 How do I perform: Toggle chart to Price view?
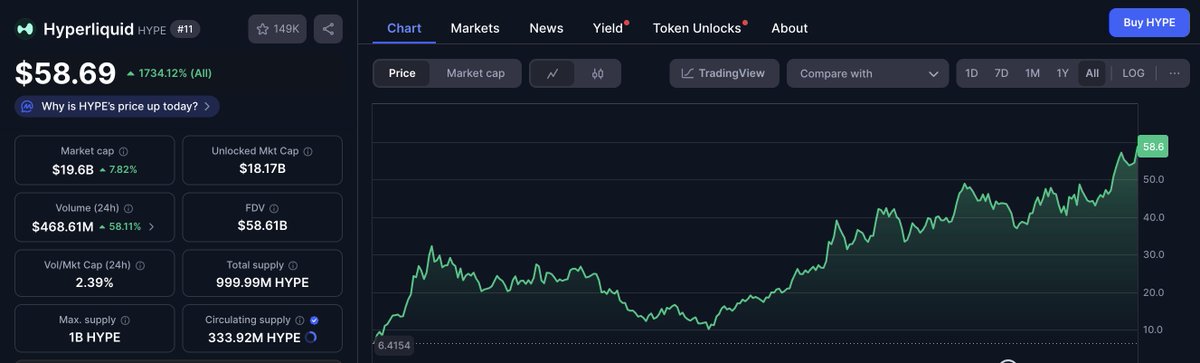tap(402, 73)
